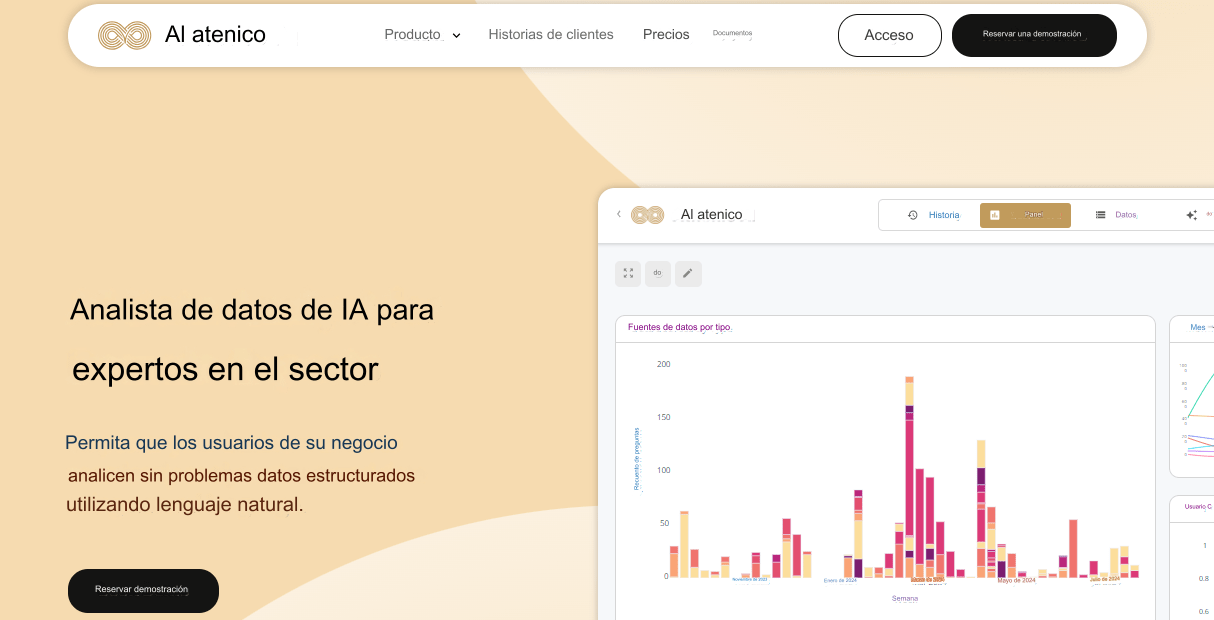Switch to the Historia tab
The image size is (1214, 620).
934,215
